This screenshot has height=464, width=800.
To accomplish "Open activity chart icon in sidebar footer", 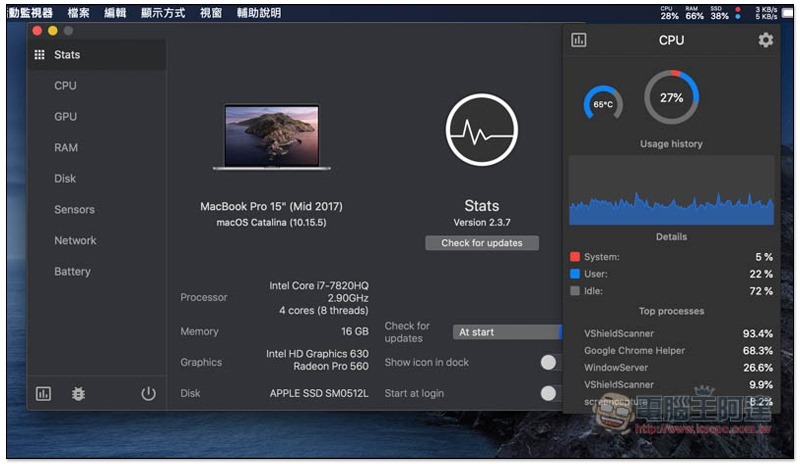I will [x=43, y=394].
